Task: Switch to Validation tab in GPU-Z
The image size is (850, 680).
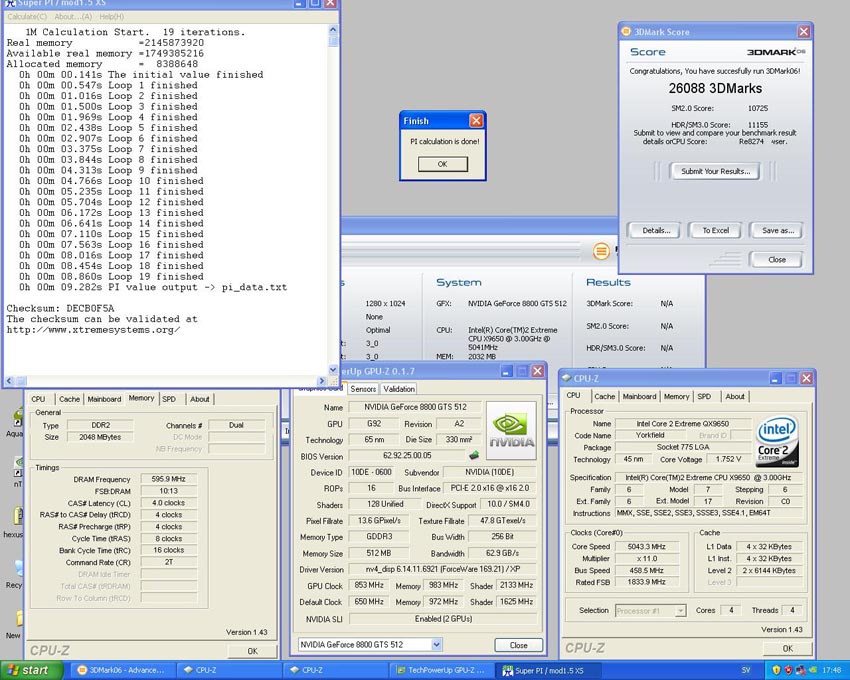Action: [398, 389]
